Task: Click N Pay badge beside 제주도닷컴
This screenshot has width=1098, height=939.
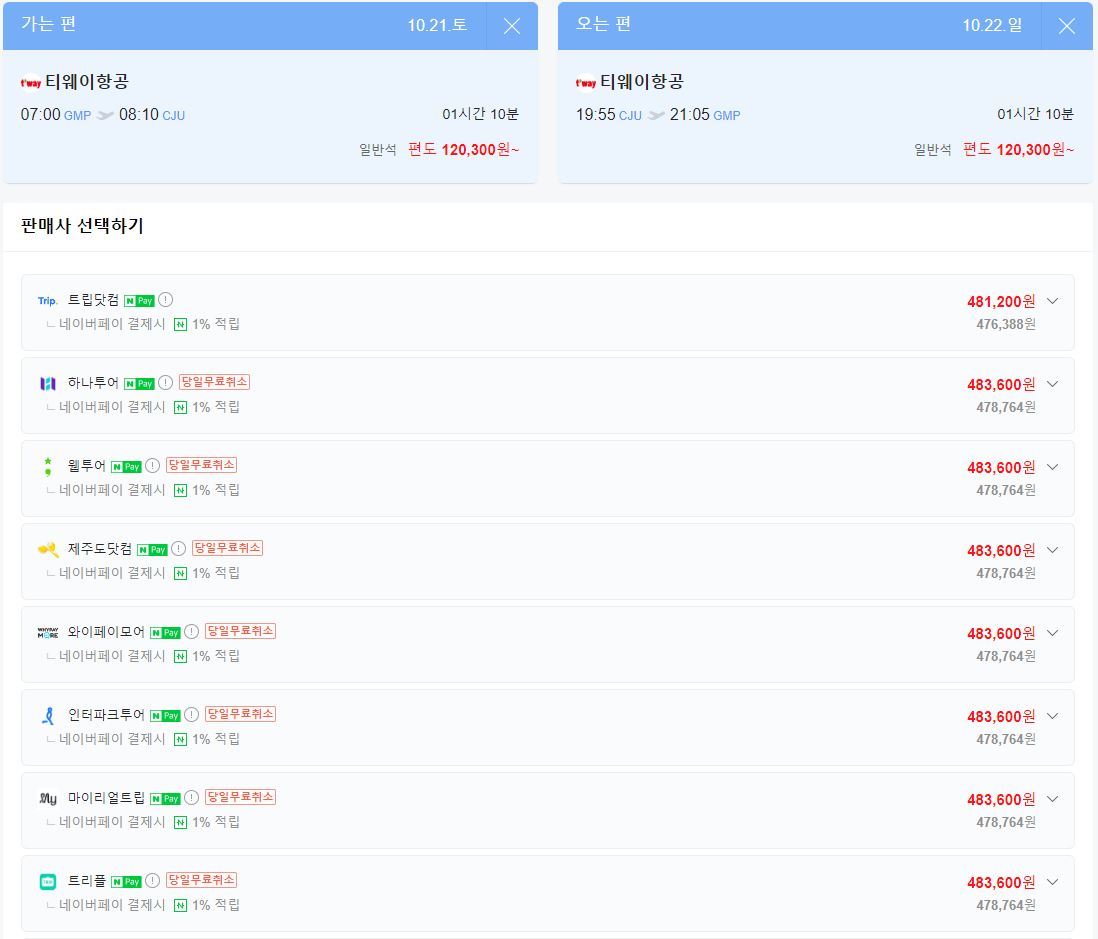Action: coord(152,550)
